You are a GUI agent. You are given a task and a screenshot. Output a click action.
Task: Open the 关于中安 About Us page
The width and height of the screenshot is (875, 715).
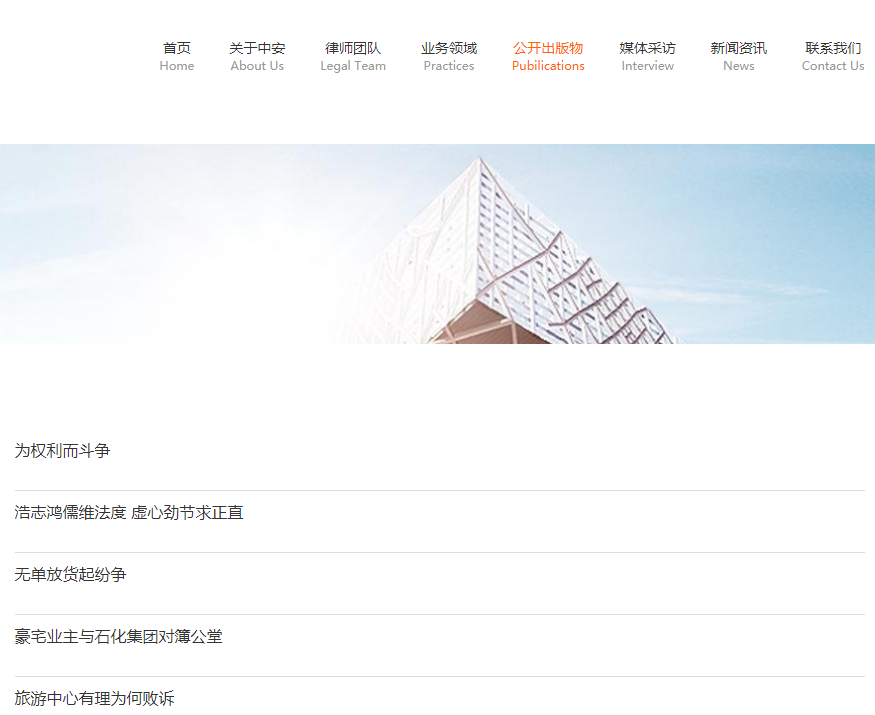coord(257,56)
